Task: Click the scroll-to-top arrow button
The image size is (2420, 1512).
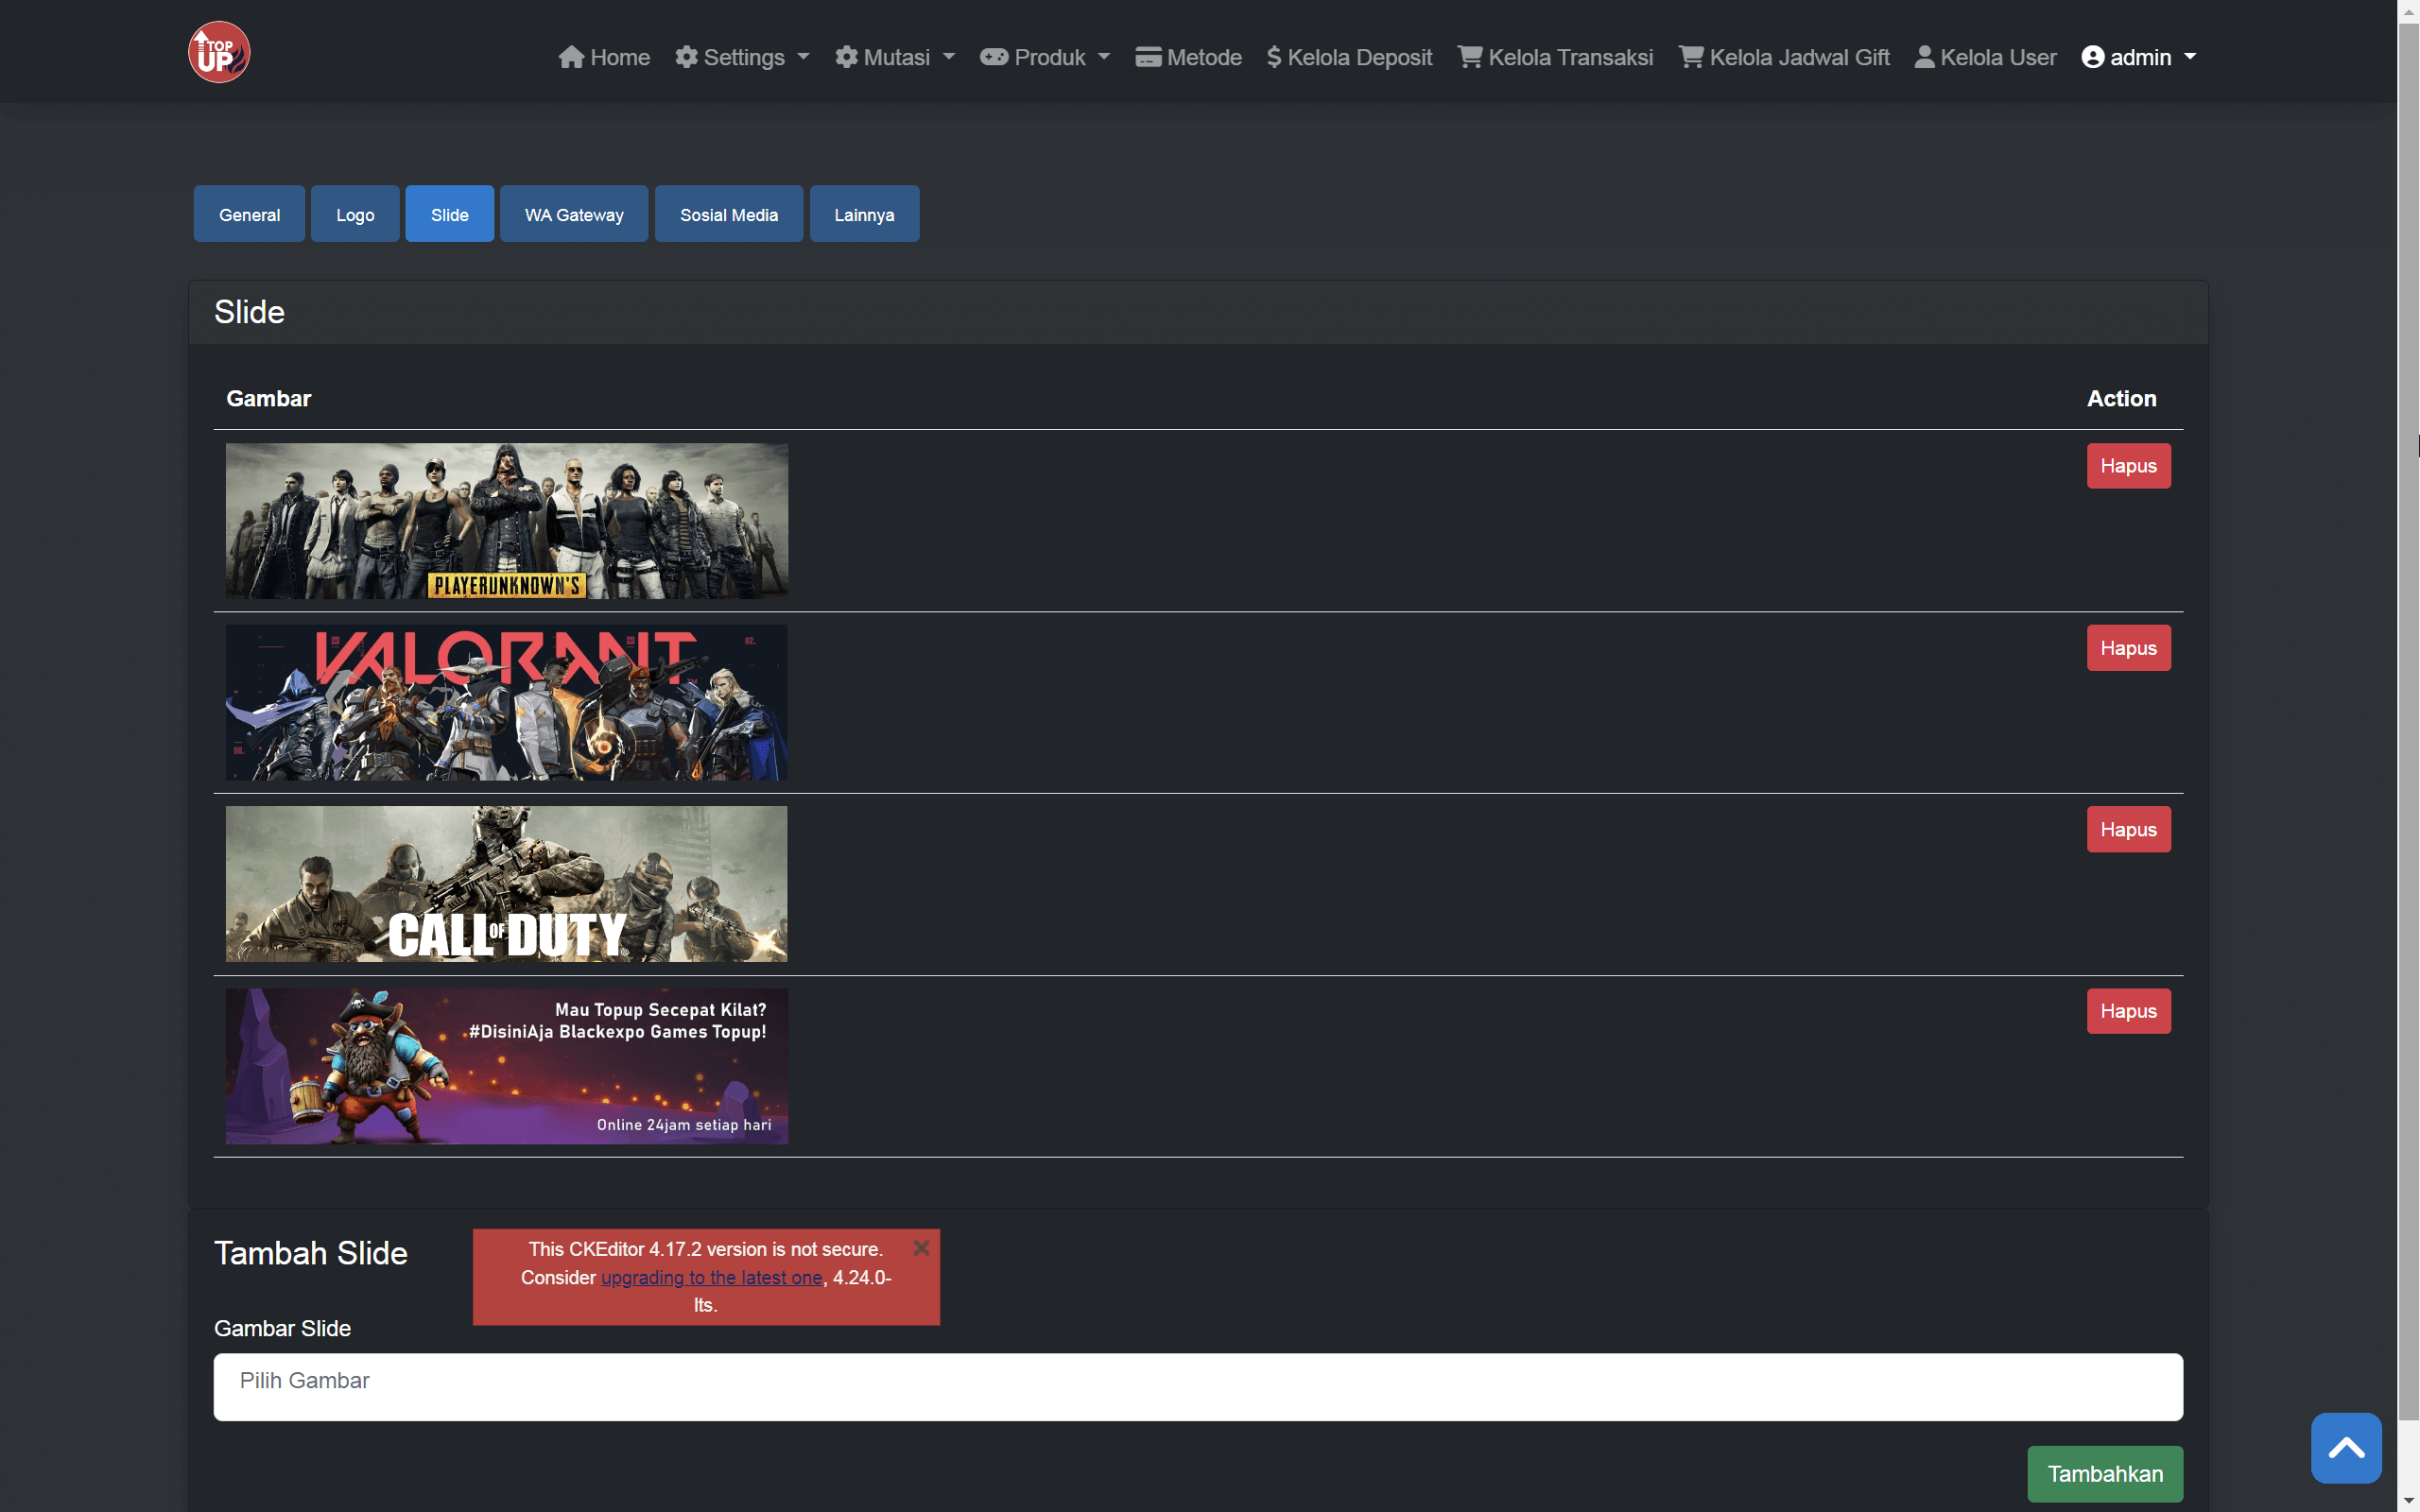Action: click(2347, 1447)
